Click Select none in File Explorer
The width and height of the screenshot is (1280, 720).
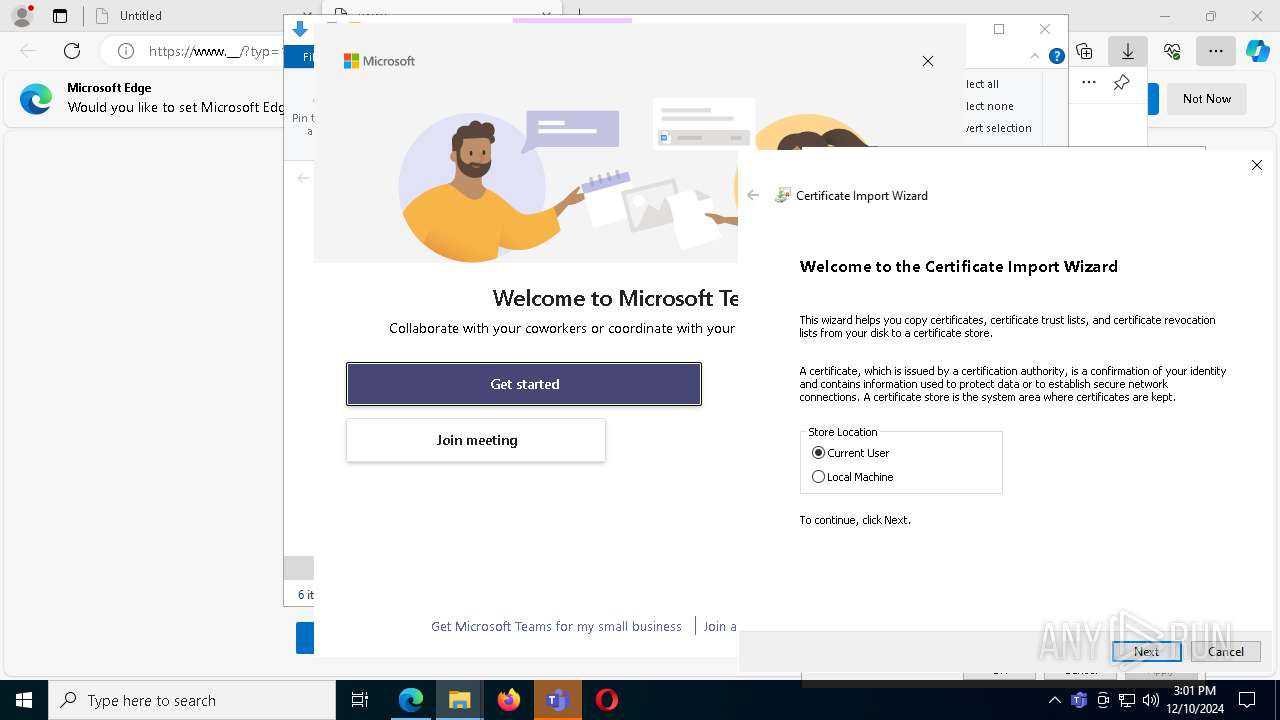point(990,106)
